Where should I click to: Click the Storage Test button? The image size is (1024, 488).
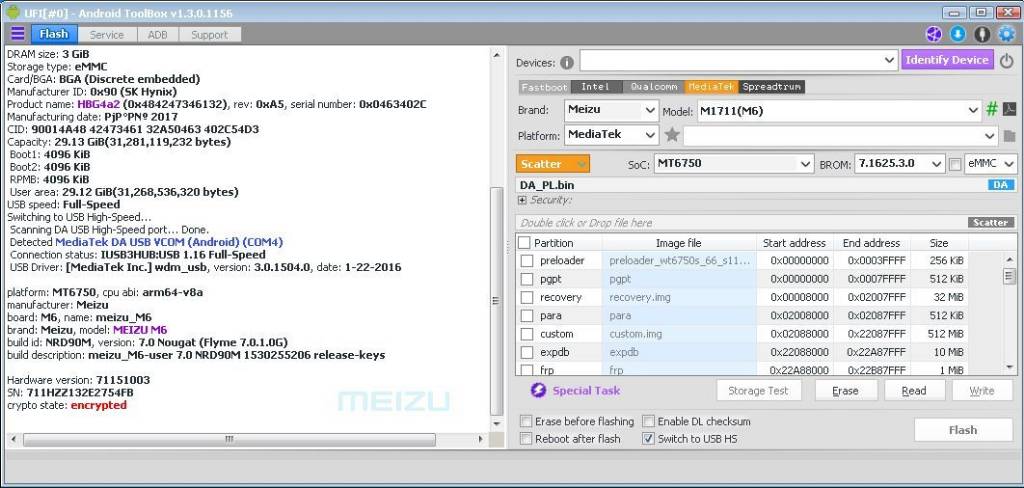click(758, 391)
